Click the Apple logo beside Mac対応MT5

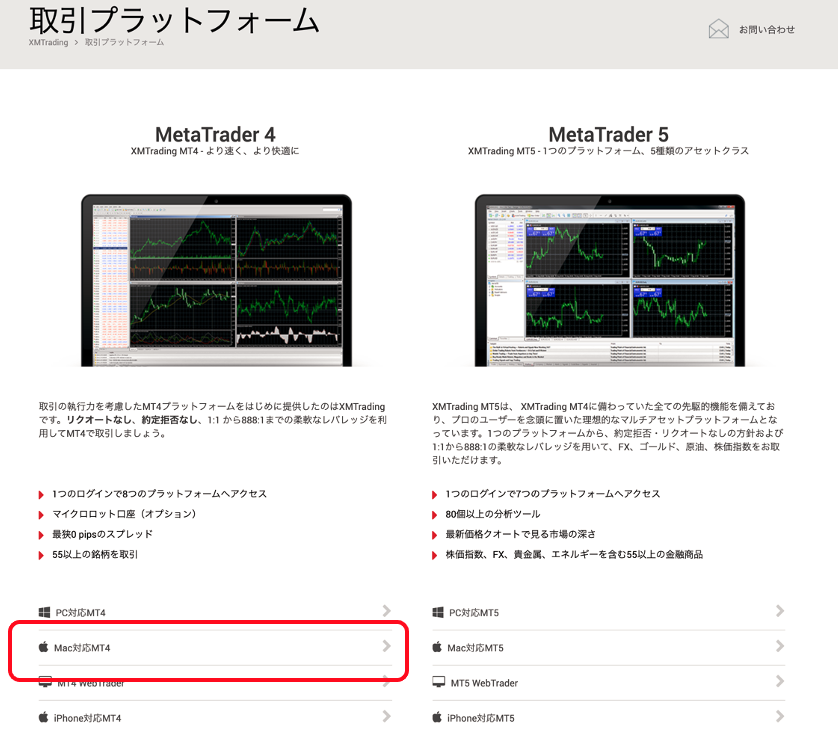coord(437,647)
